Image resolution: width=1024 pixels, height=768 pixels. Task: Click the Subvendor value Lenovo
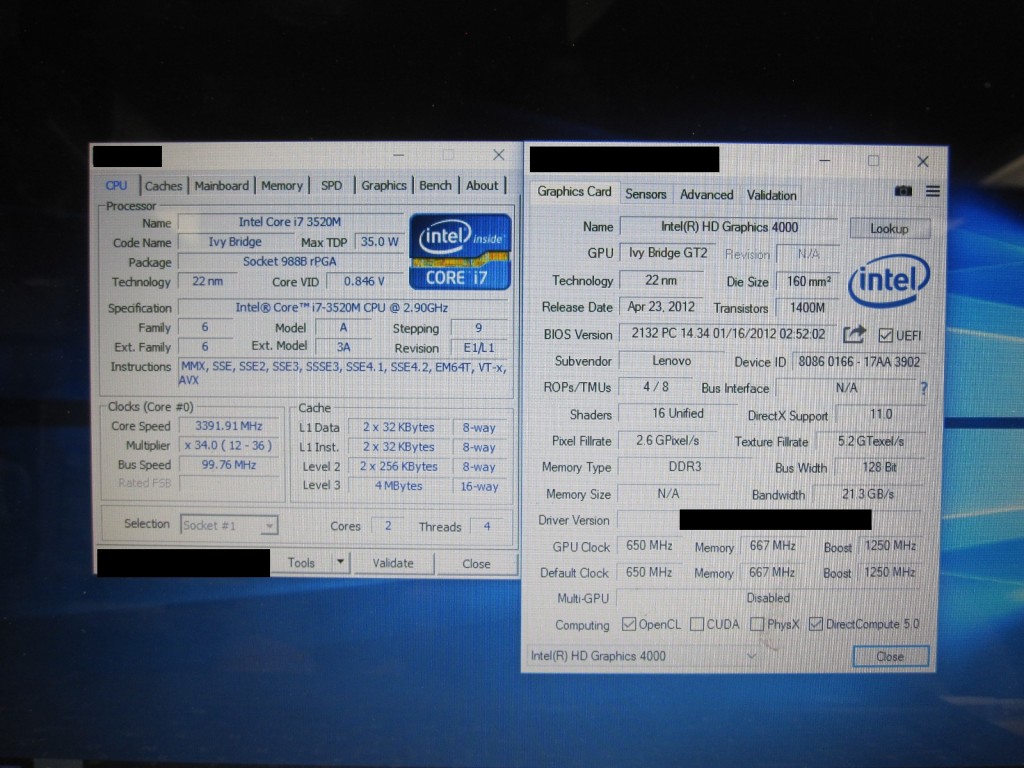click(671, 360)
